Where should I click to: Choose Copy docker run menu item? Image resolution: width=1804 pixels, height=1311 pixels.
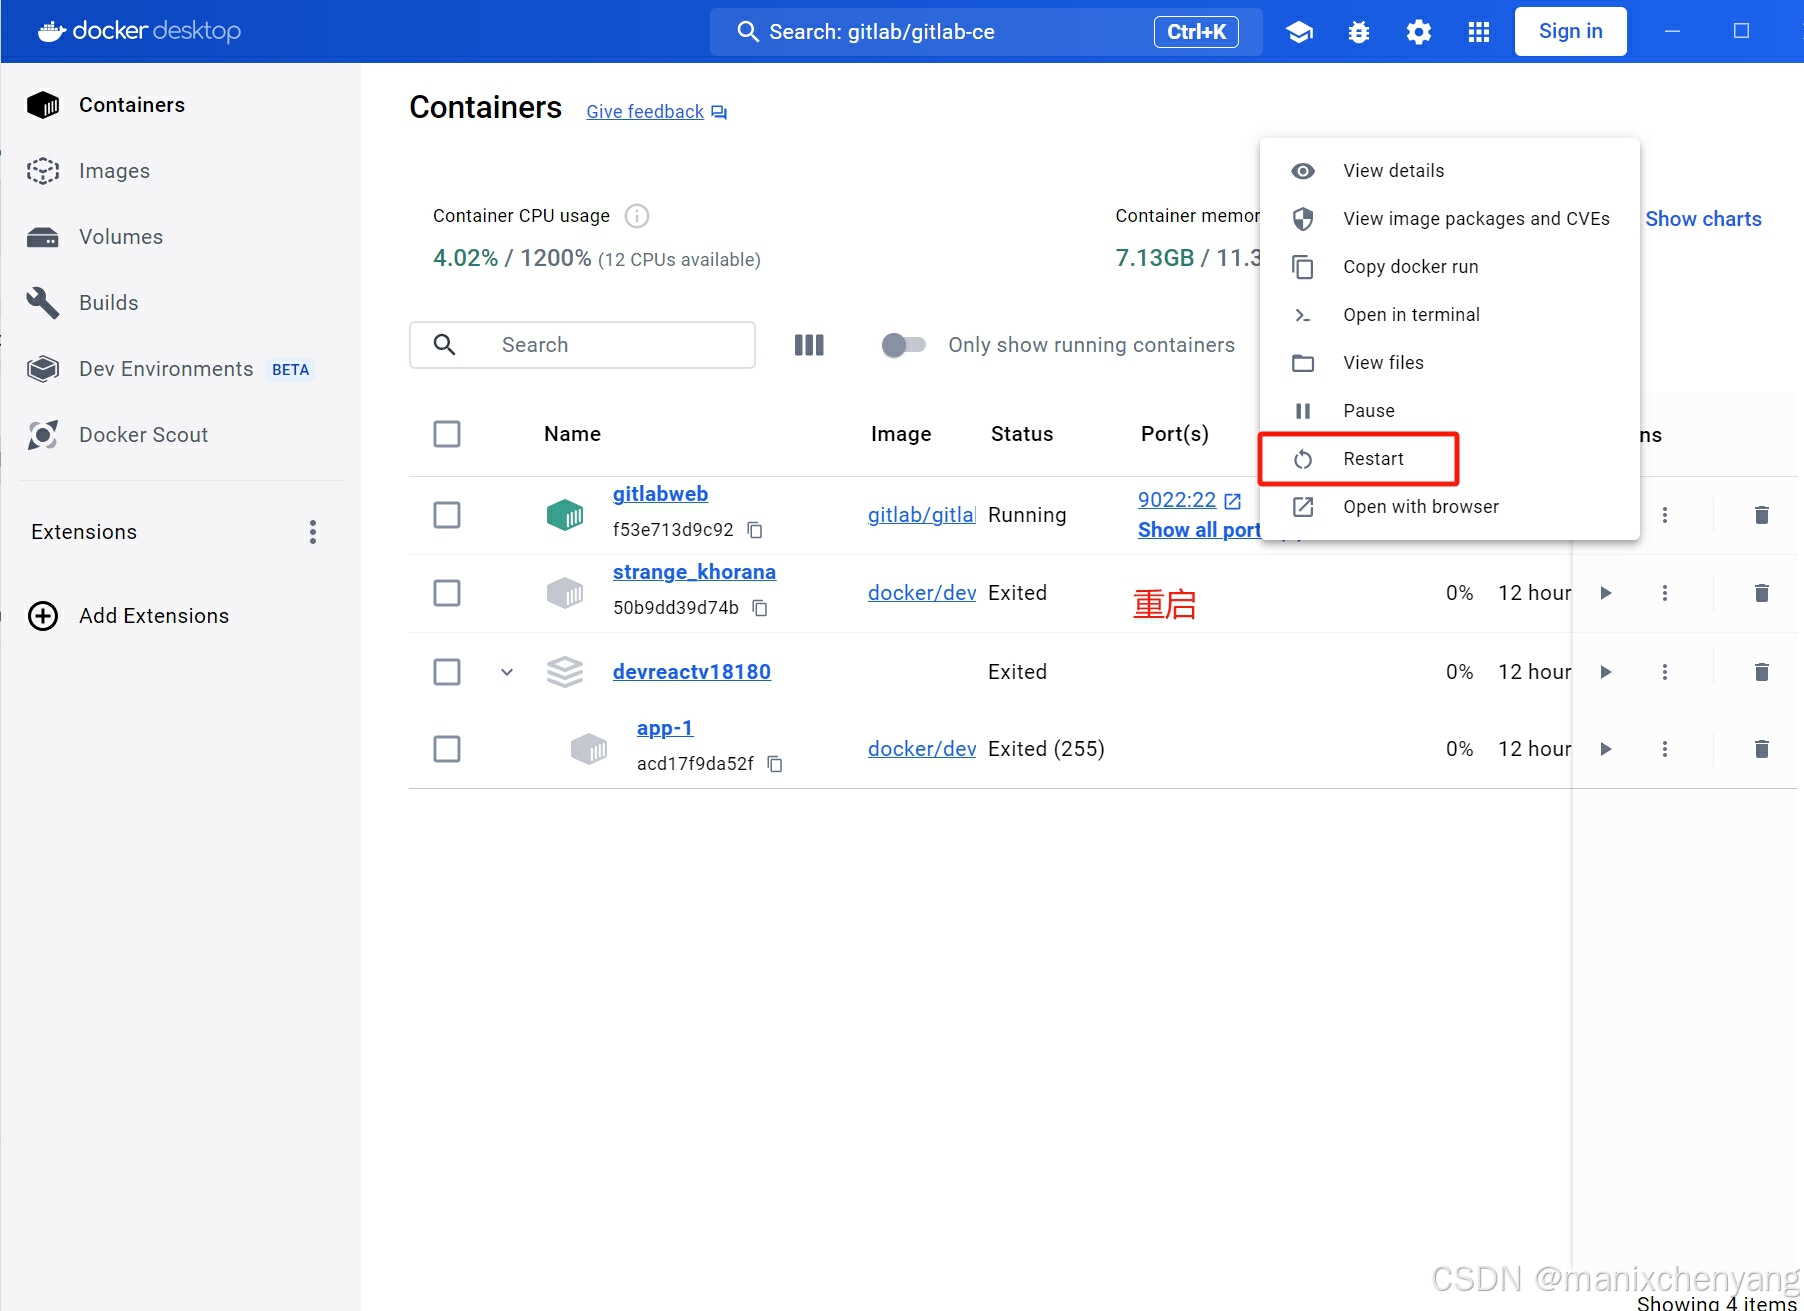pyautogui.click(x=1449, y=267)
